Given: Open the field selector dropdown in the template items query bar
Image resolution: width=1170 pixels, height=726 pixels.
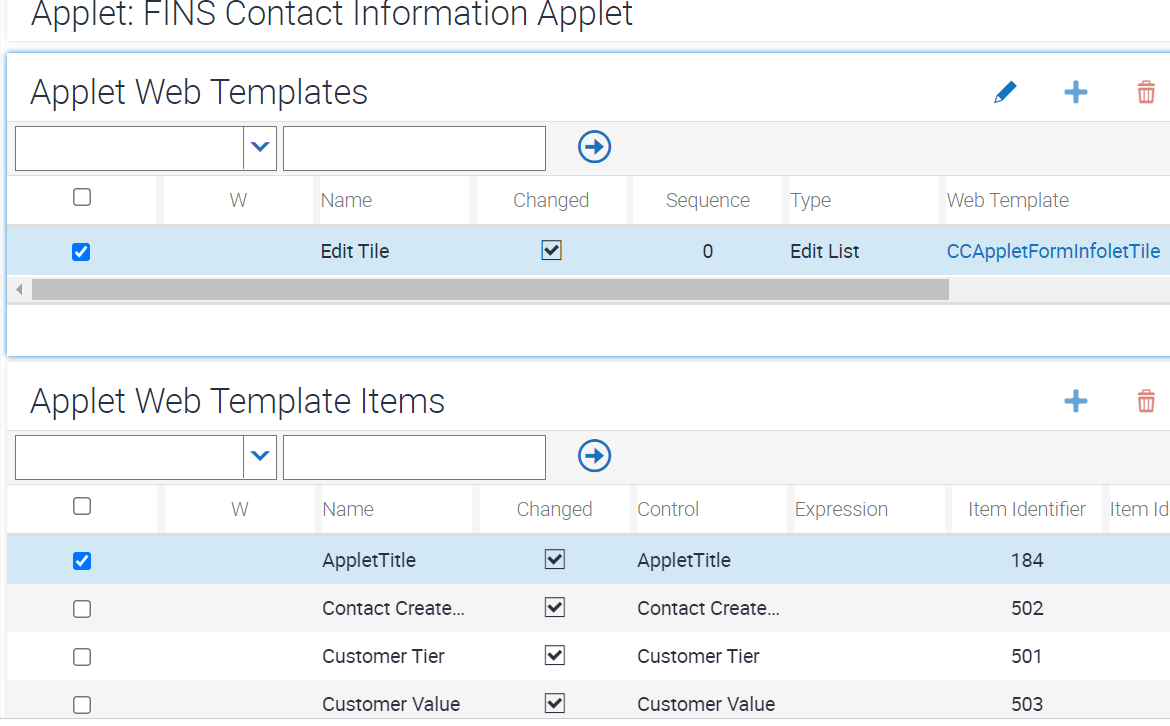Looking at the screenshot, I should click(260, 457).
